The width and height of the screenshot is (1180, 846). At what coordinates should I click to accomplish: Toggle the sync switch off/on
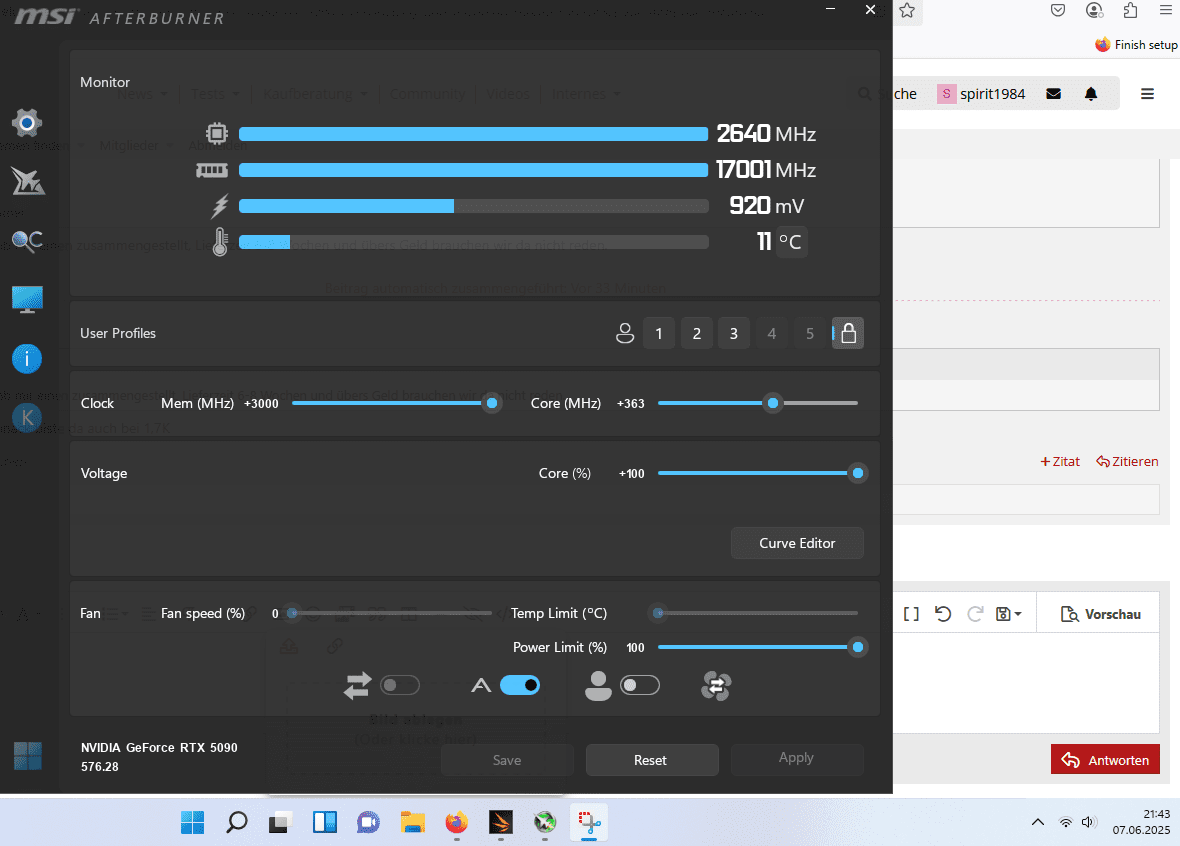tap(400, 686)
